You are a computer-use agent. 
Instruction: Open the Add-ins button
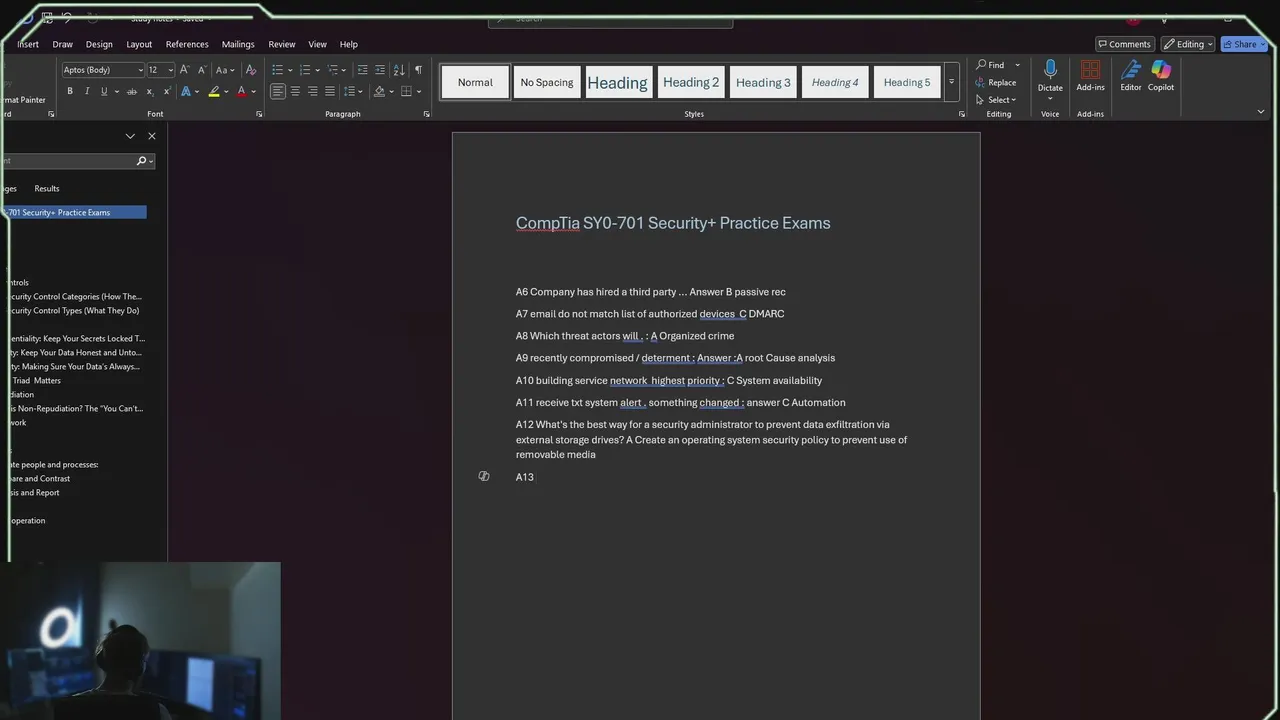click(1090, 76)
